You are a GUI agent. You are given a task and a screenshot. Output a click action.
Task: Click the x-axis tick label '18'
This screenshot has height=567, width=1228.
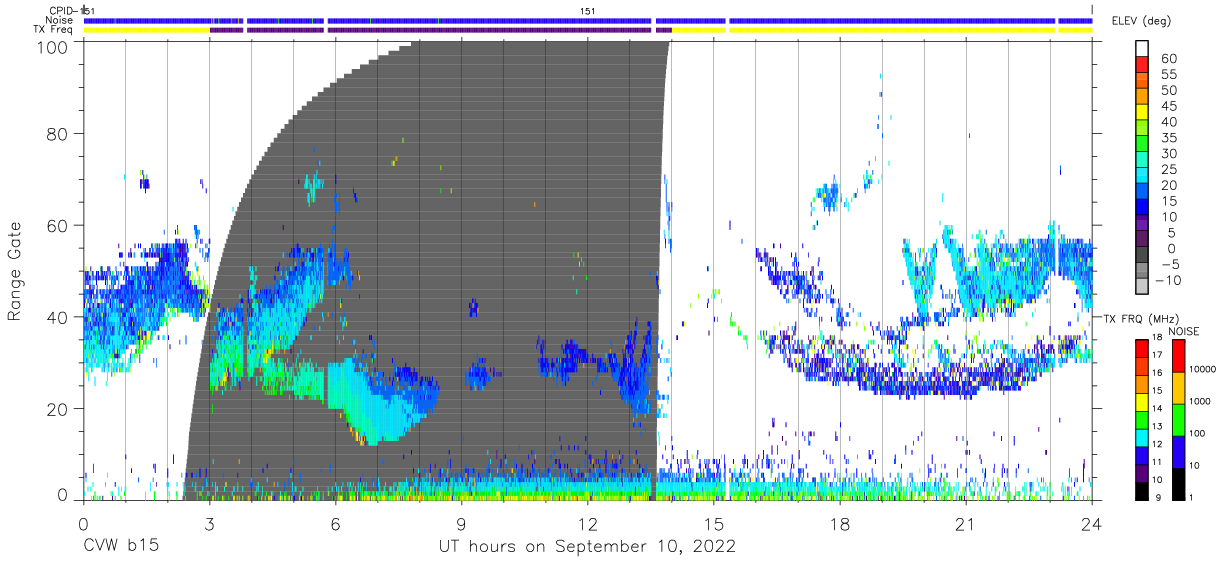pos(840,523)
